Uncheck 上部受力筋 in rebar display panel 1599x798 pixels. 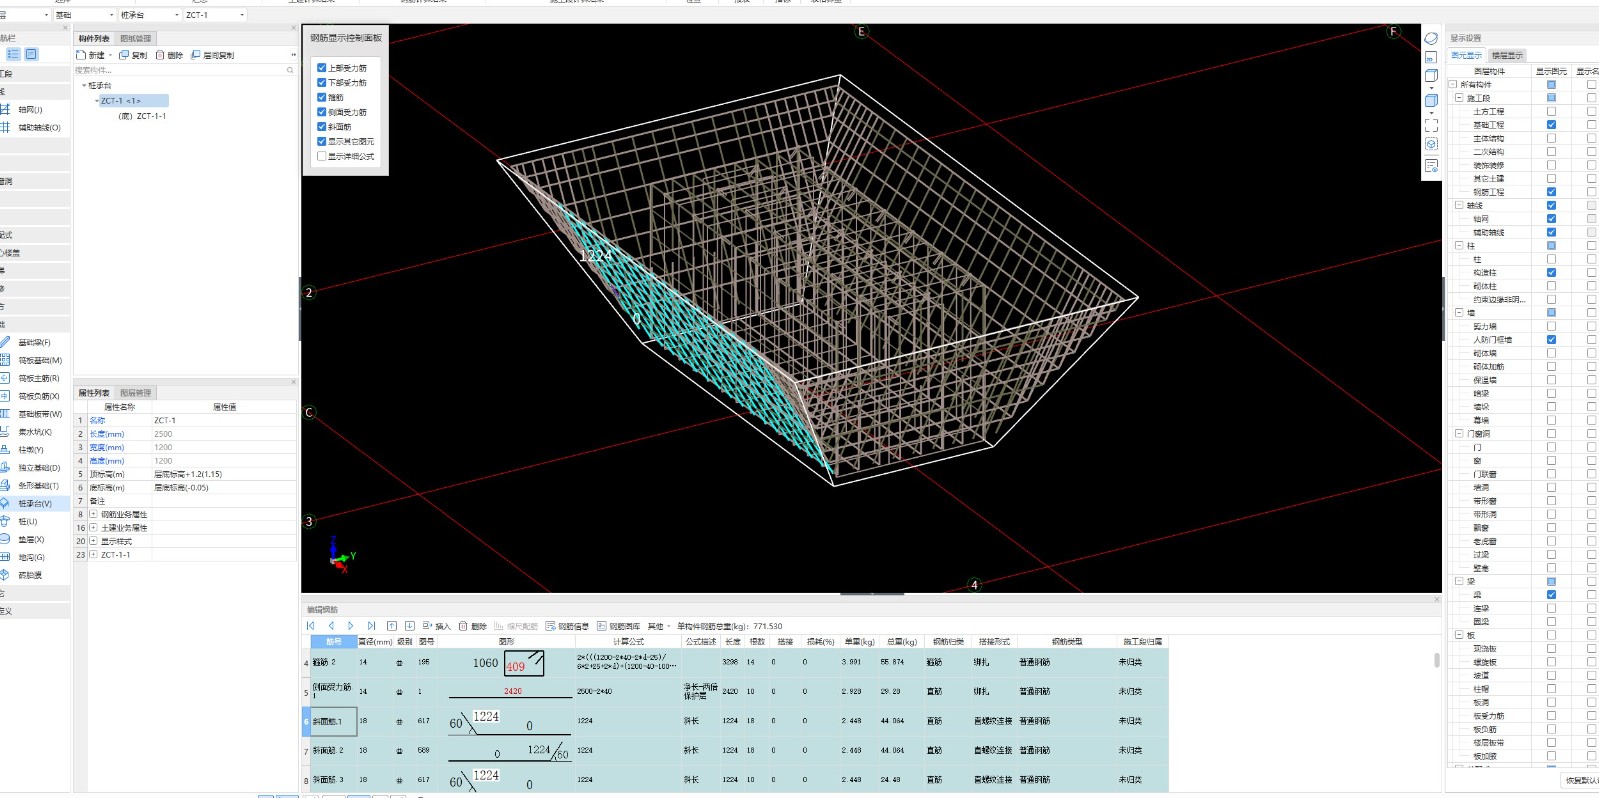[322, 68]
